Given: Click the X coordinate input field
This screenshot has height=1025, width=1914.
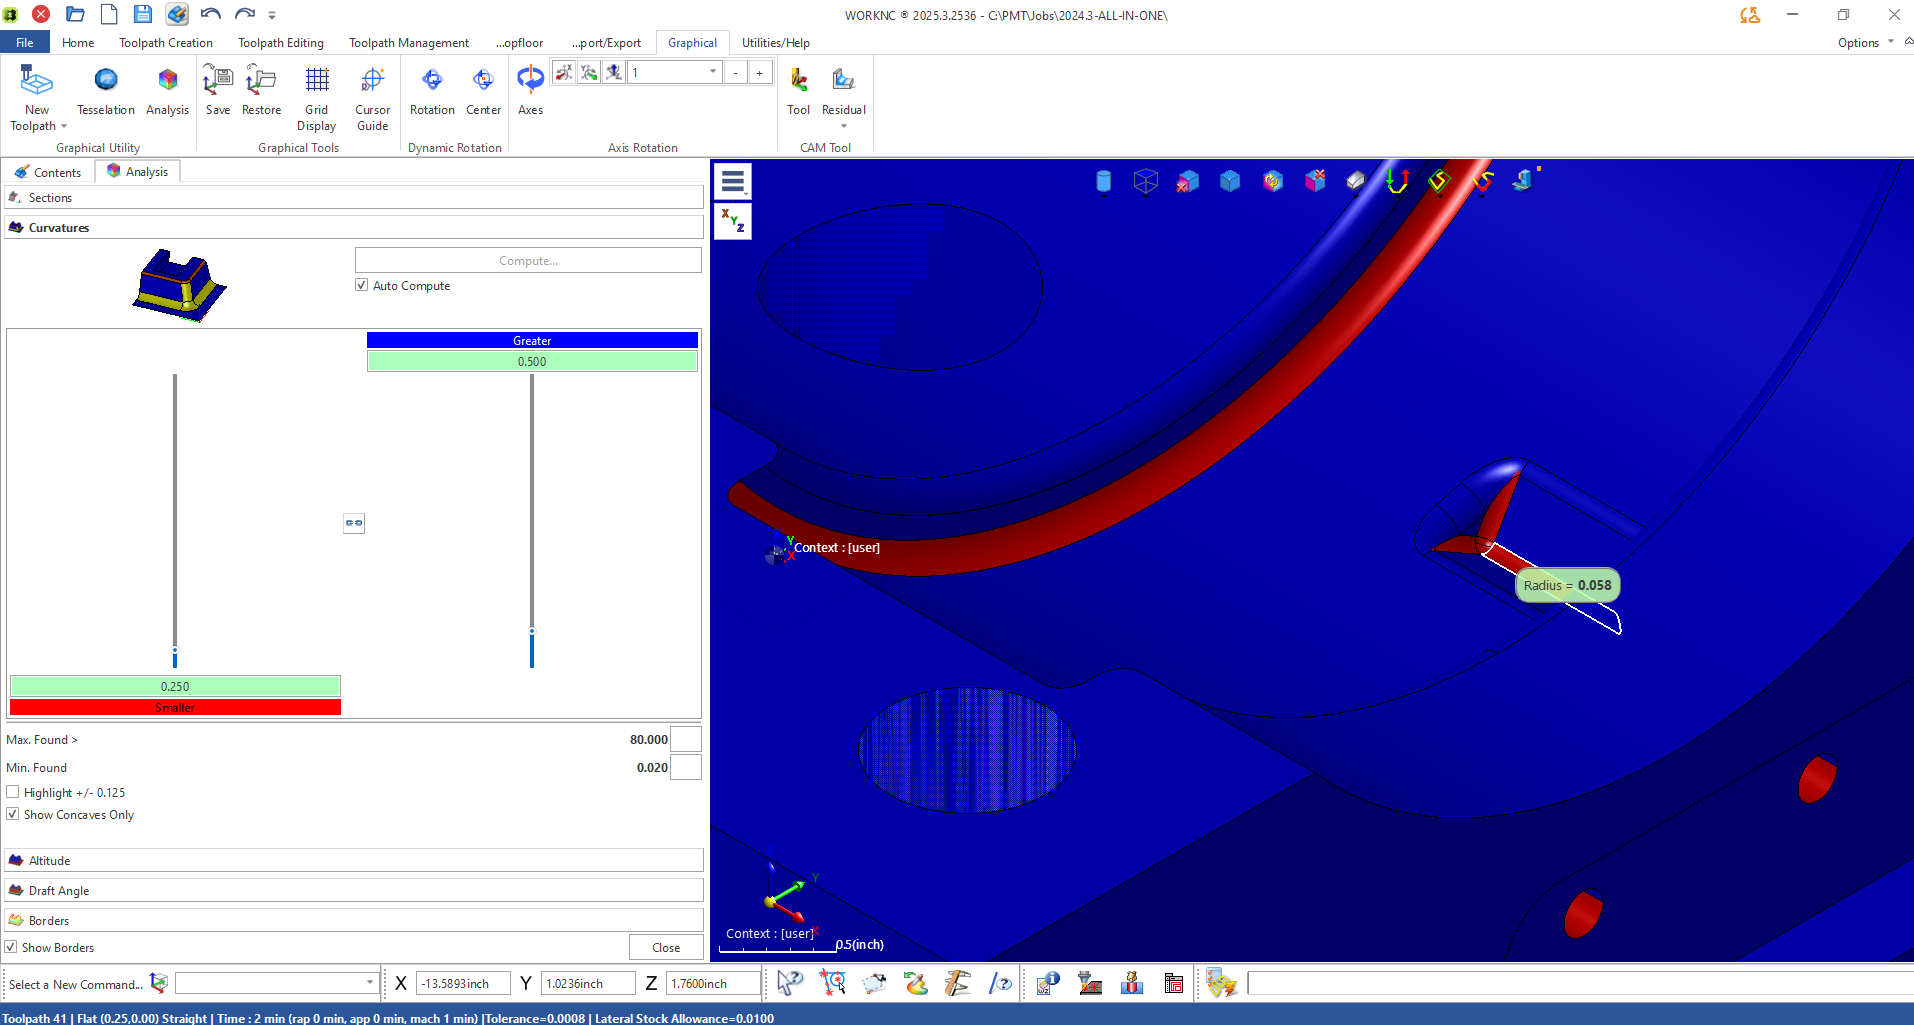Looking at the screenshot, I should pos(462,983).
